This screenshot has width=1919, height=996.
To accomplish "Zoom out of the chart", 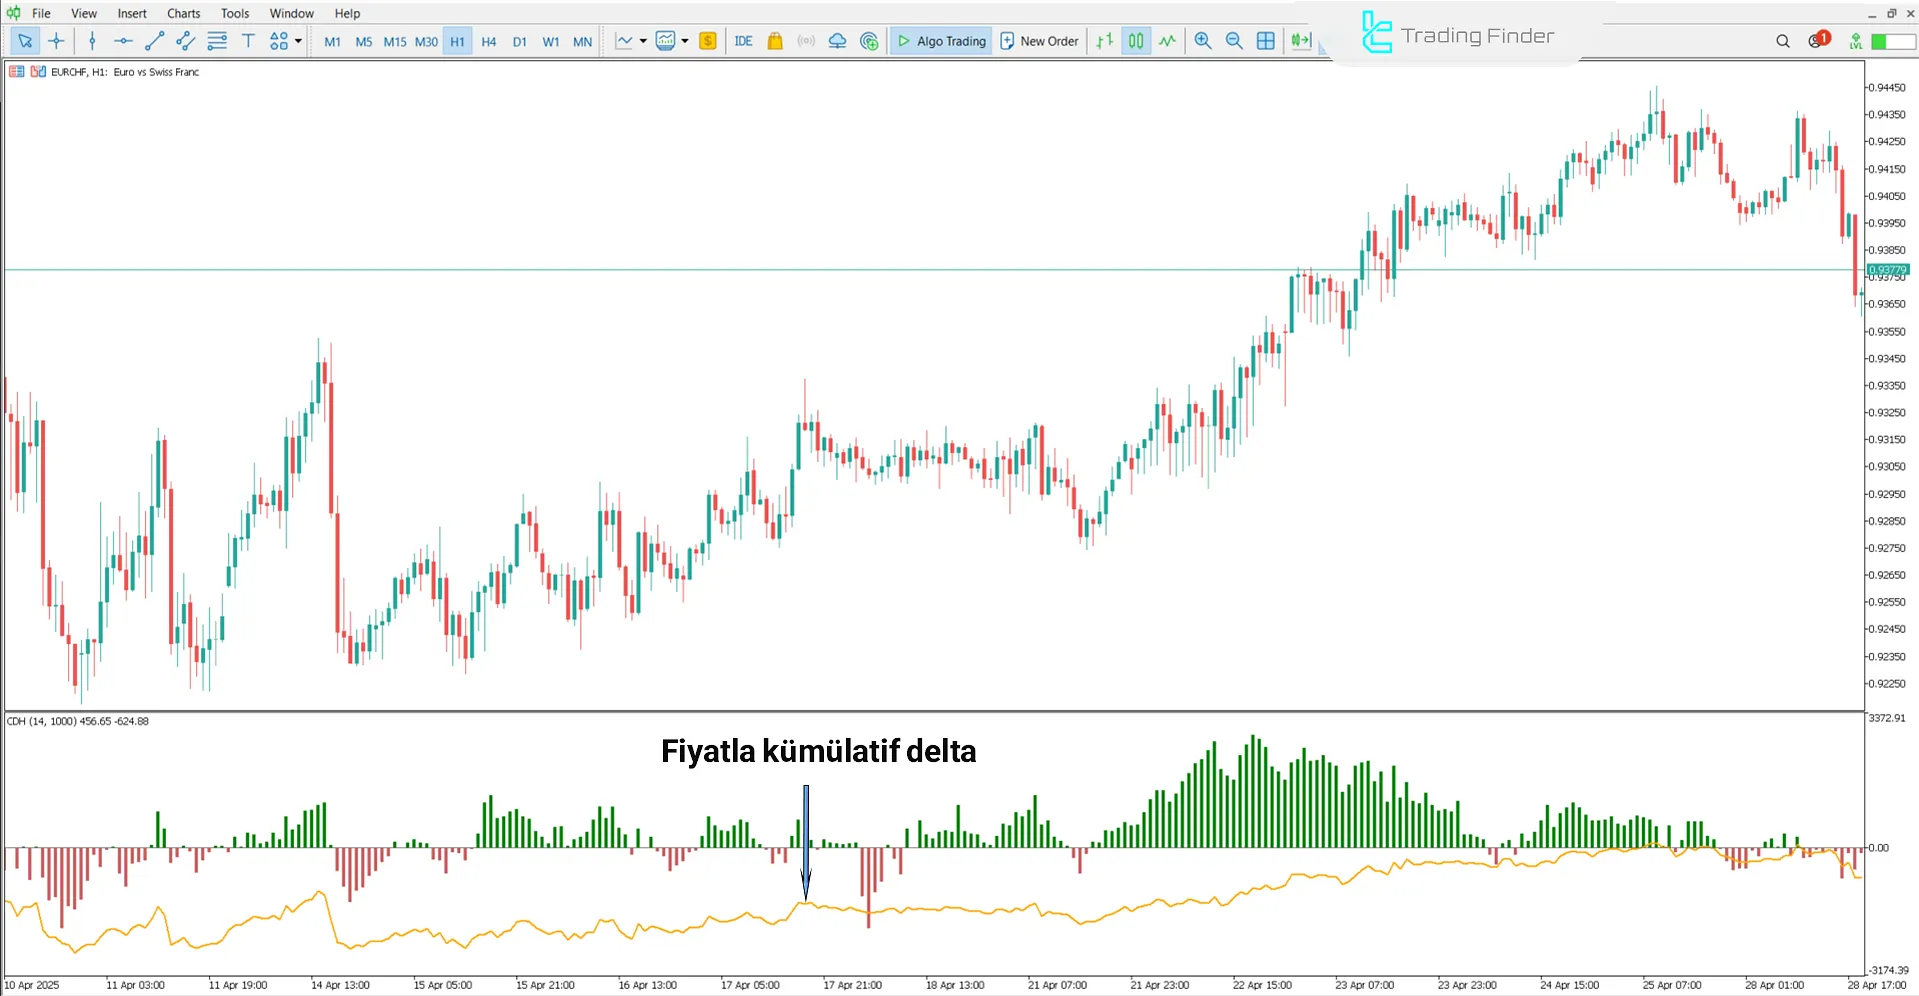I will 1235,41.
